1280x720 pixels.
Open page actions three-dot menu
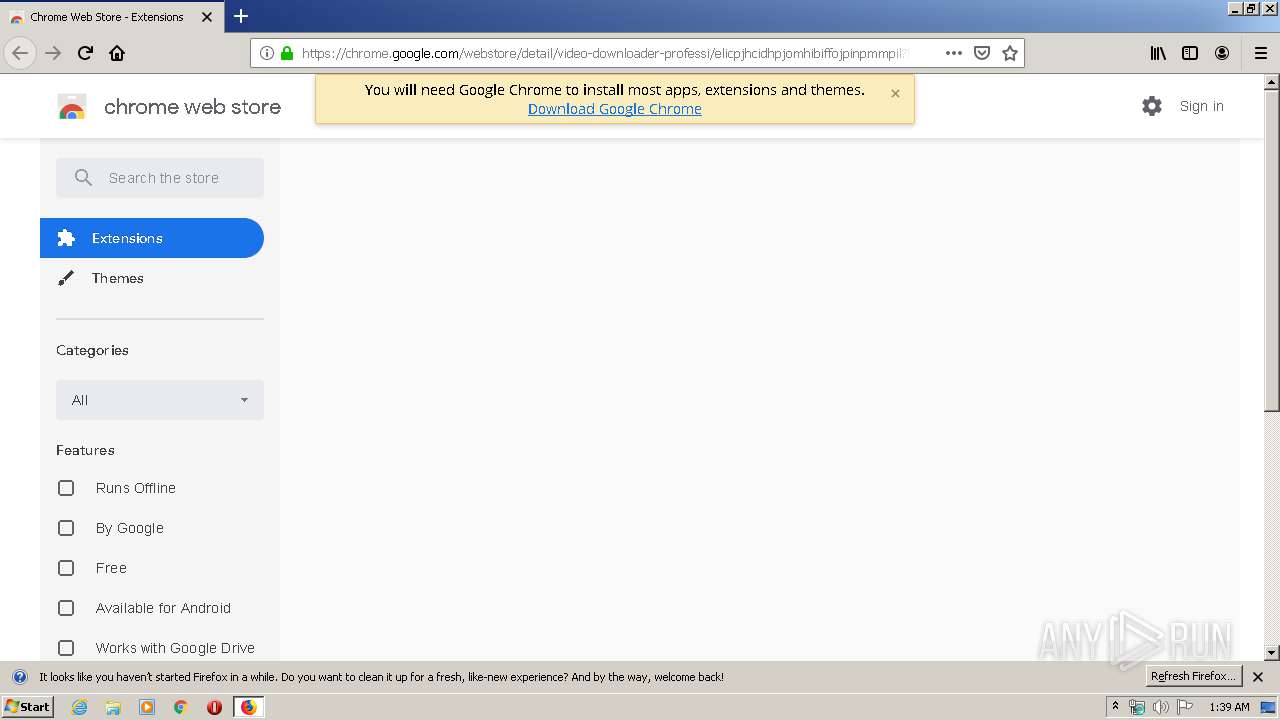point(953,53)
